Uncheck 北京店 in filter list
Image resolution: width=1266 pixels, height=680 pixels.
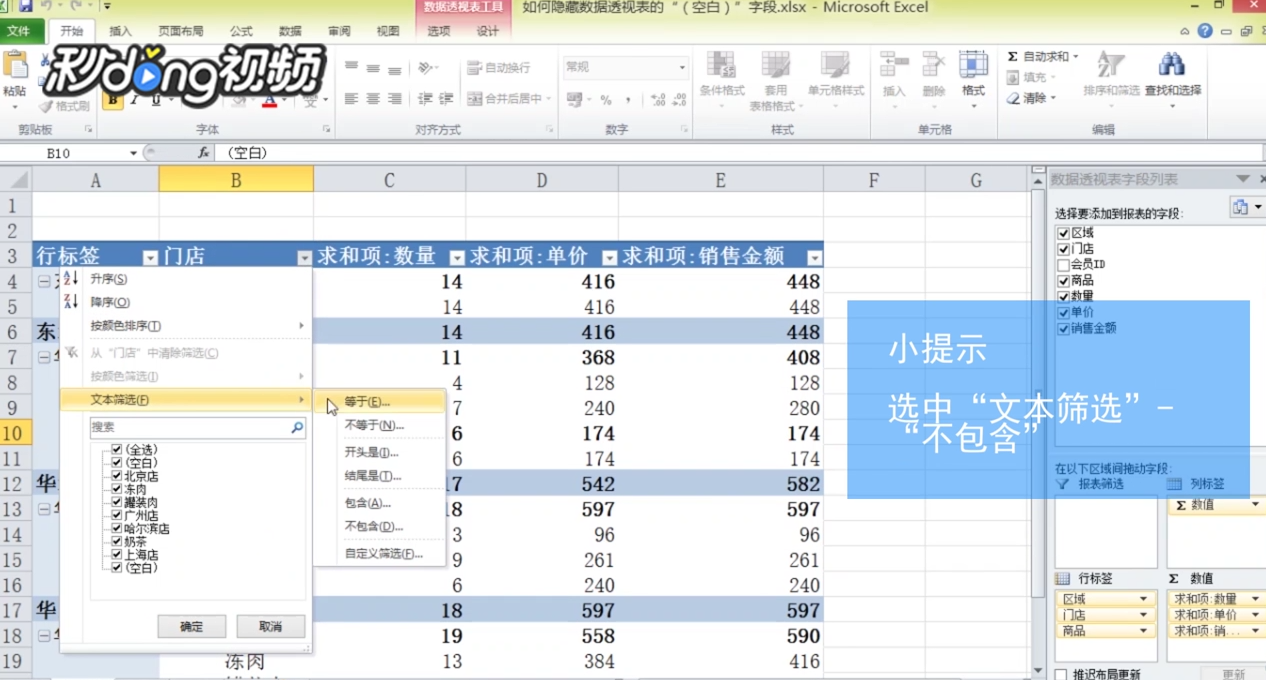[117, 476]
